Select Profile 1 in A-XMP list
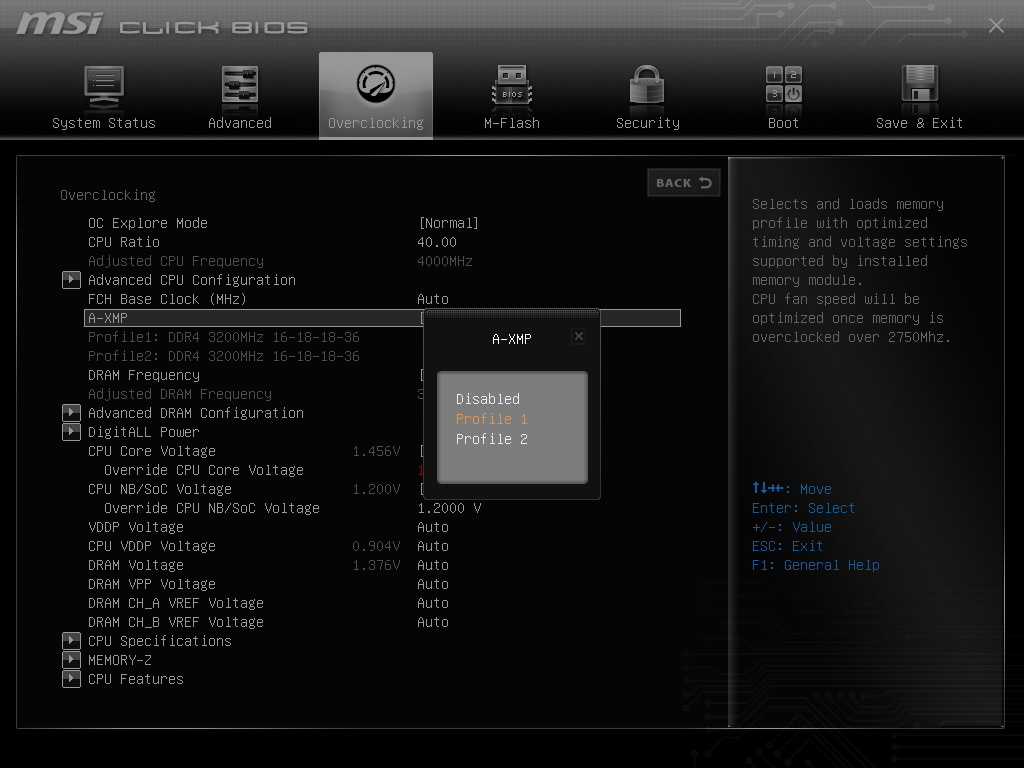The image size is (1024, 768). 491,419
